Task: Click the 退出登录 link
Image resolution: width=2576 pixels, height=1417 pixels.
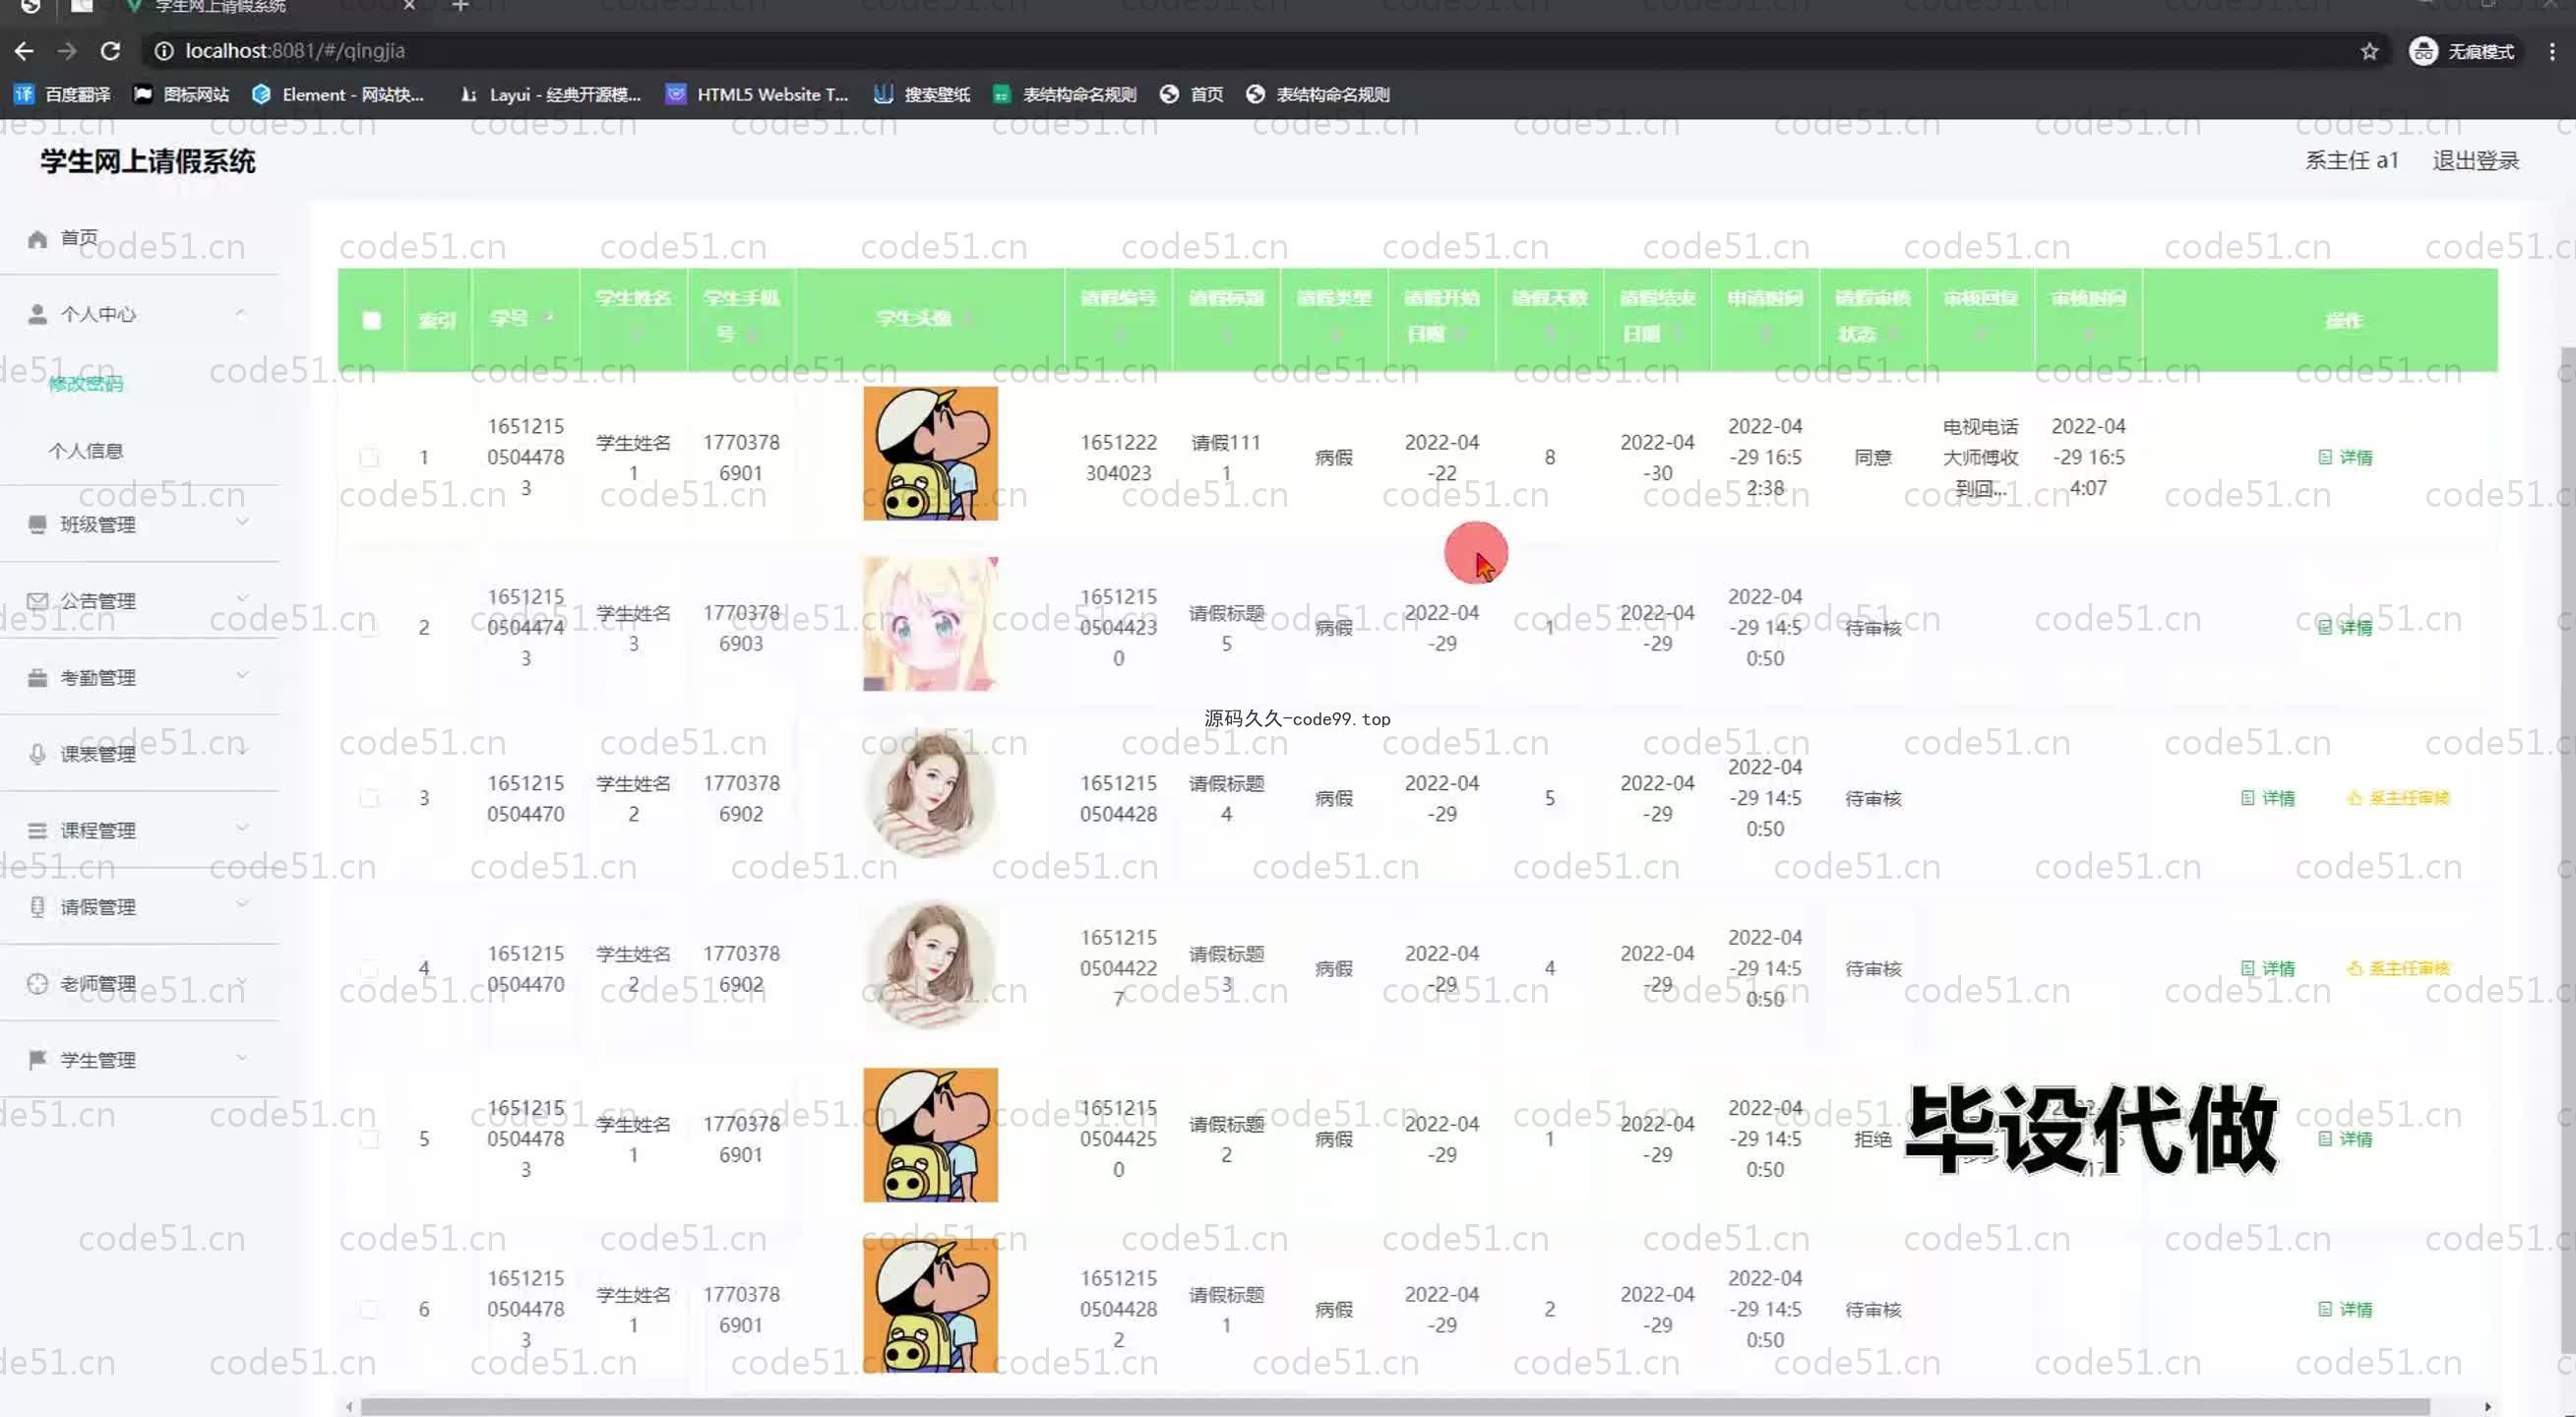Action: [2475, 161]
